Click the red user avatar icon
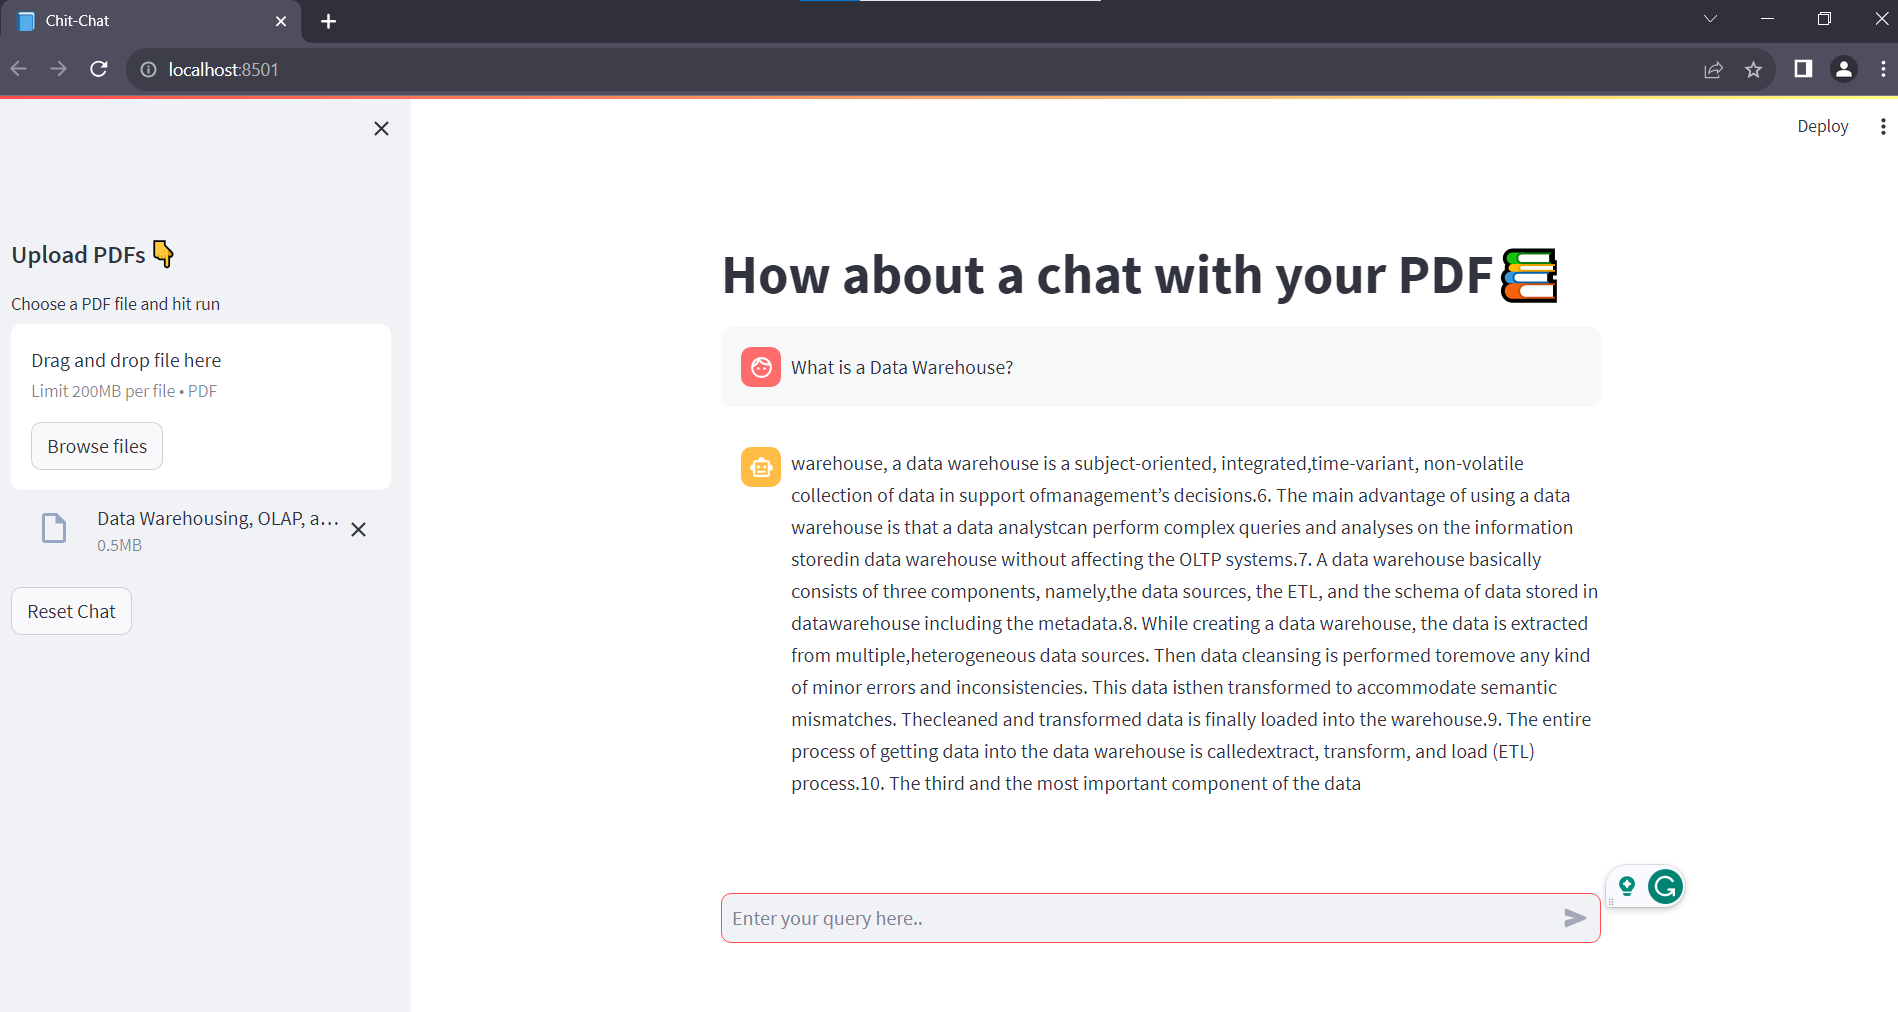The width and height of the screenshot is (1898, 1012). [761, 367]
